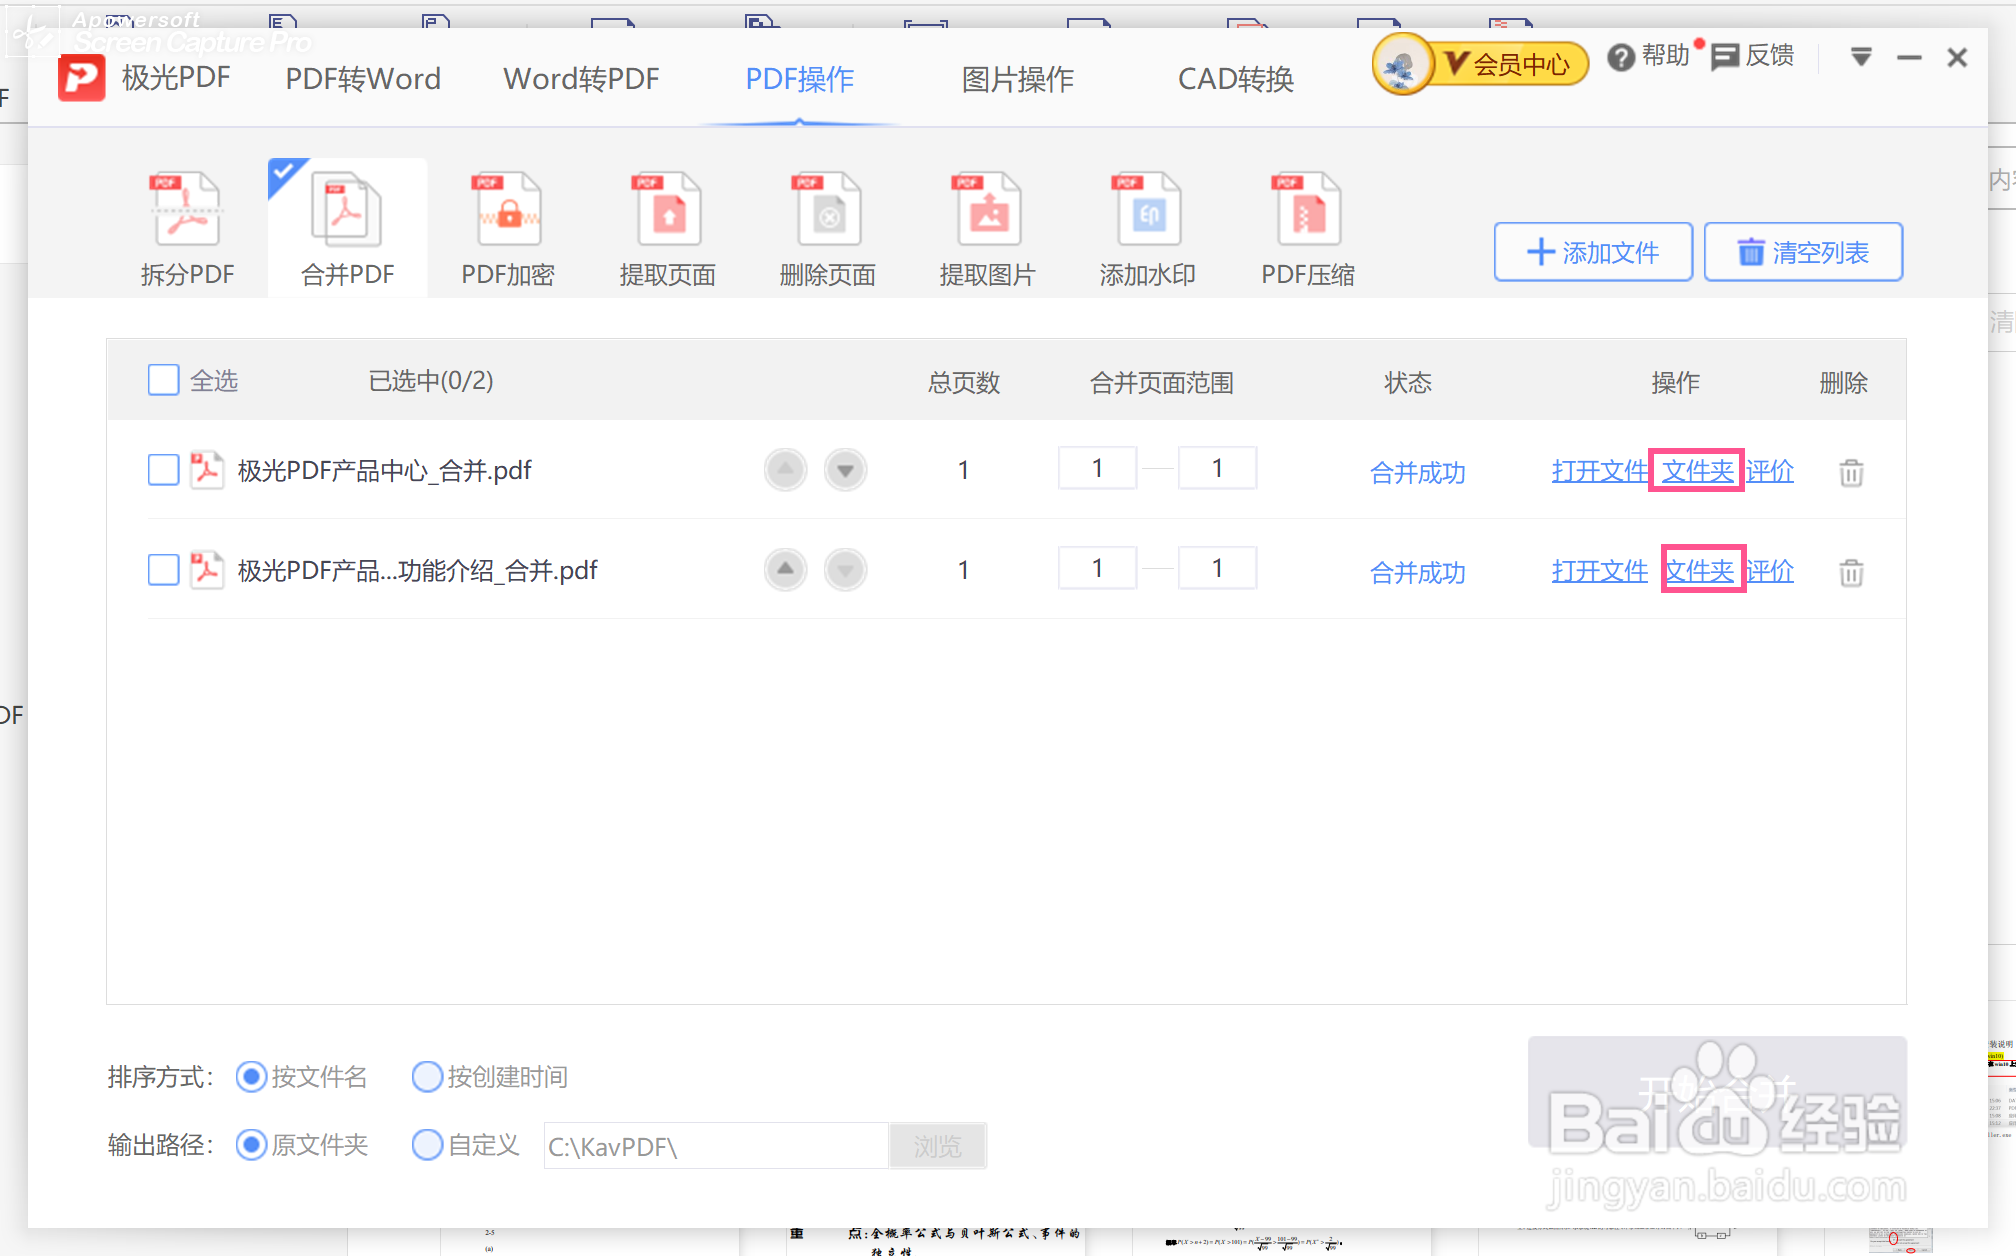Click 打开文件 for 功能介绍_合并.pdf
Viewport: 2016px width, 1256px height.
1599,571
